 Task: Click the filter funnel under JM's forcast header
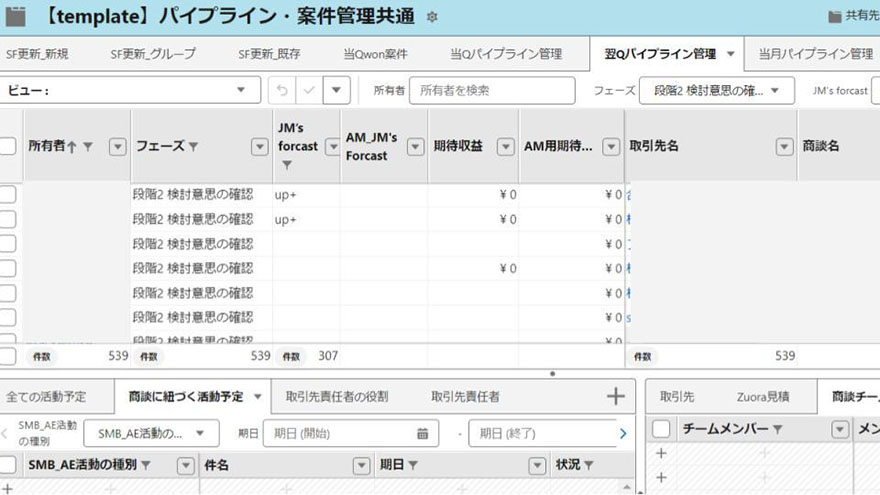coord(287,165)
